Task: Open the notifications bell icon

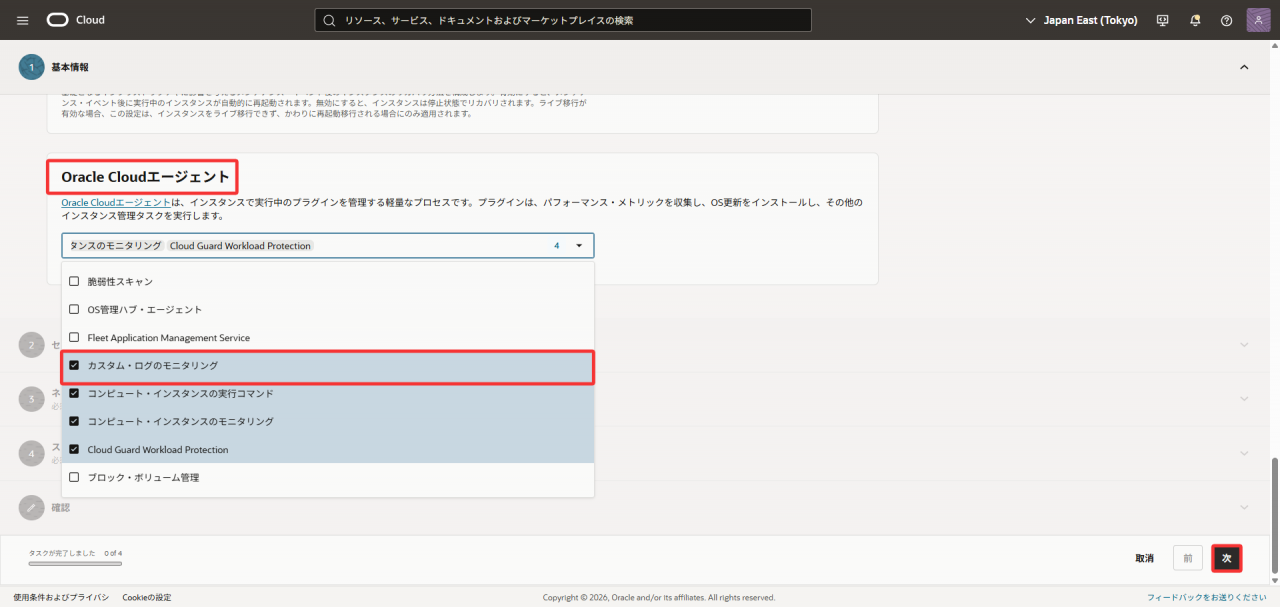Action: click(1195, 20)
